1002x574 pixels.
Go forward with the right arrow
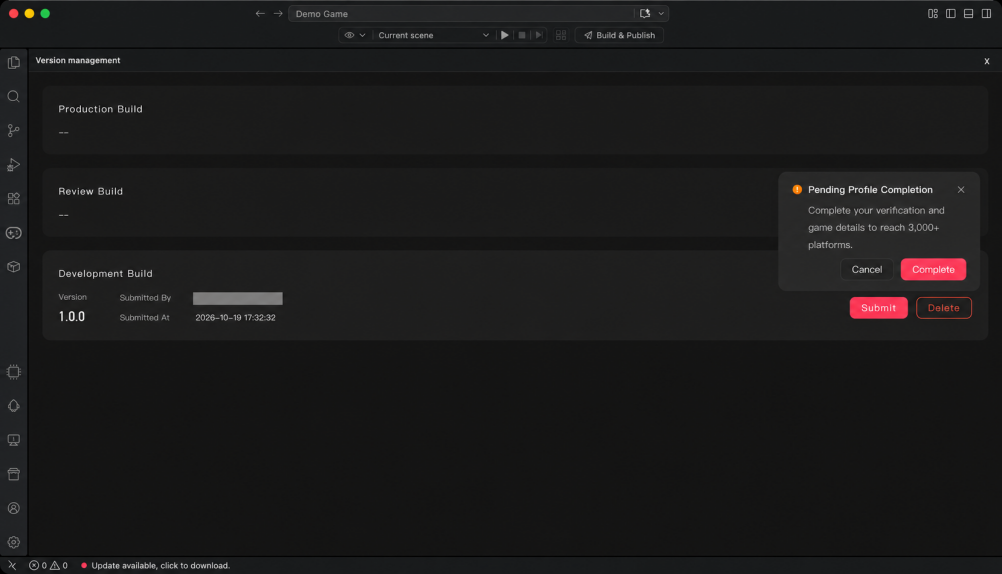click(x=278, y=13)
